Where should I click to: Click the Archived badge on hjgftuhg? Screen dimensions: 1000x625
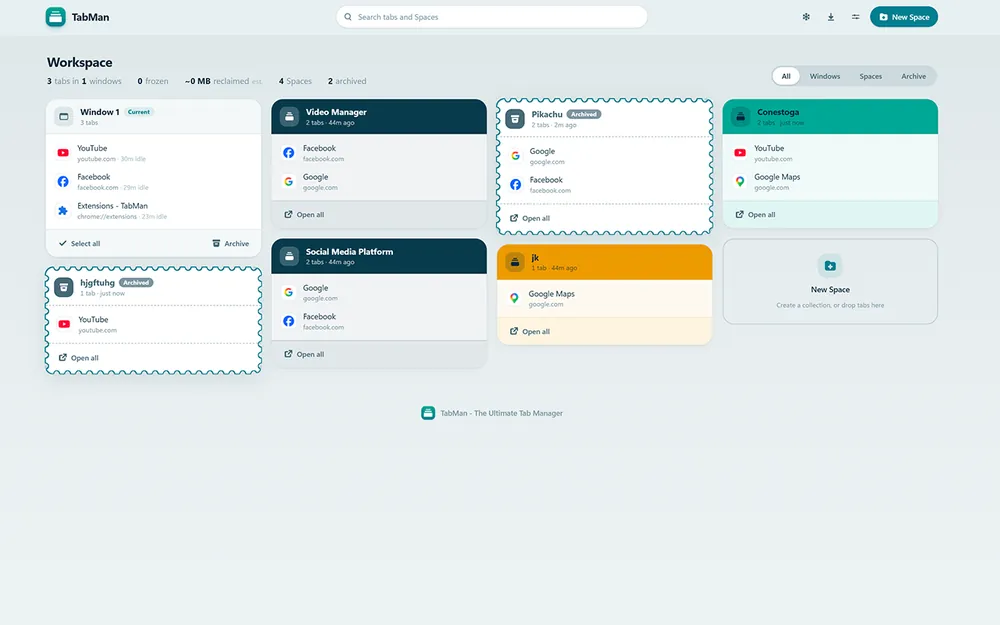point(136,283)
